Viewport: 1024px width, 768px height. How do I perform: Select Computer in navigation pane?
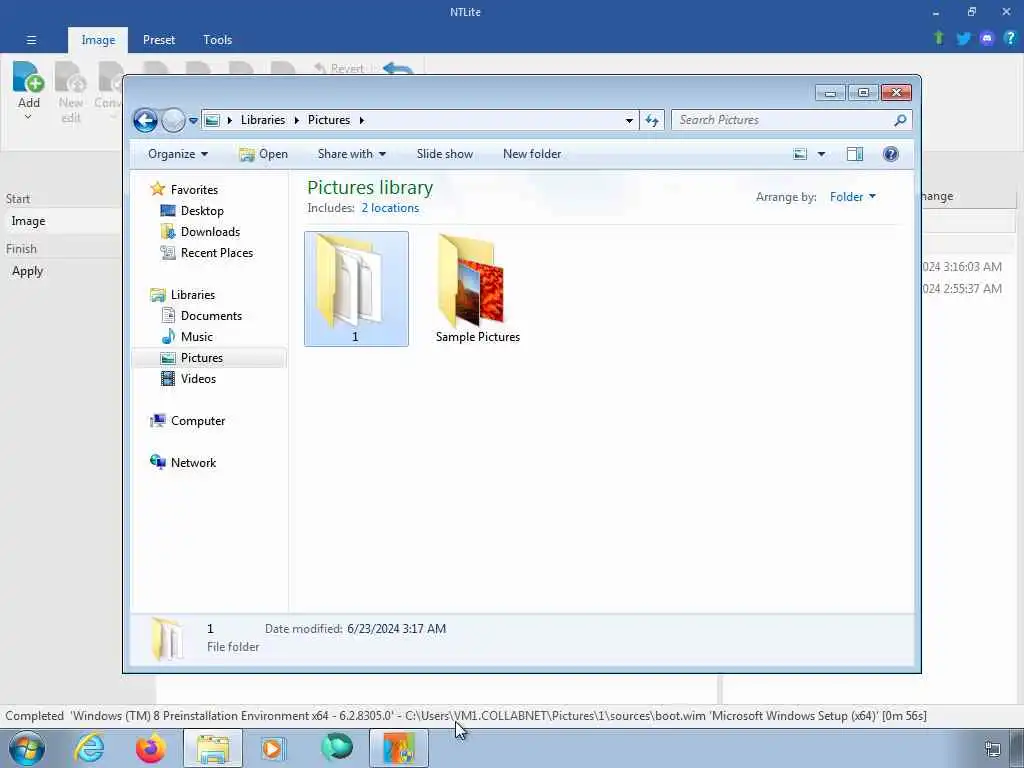point(198,421)
